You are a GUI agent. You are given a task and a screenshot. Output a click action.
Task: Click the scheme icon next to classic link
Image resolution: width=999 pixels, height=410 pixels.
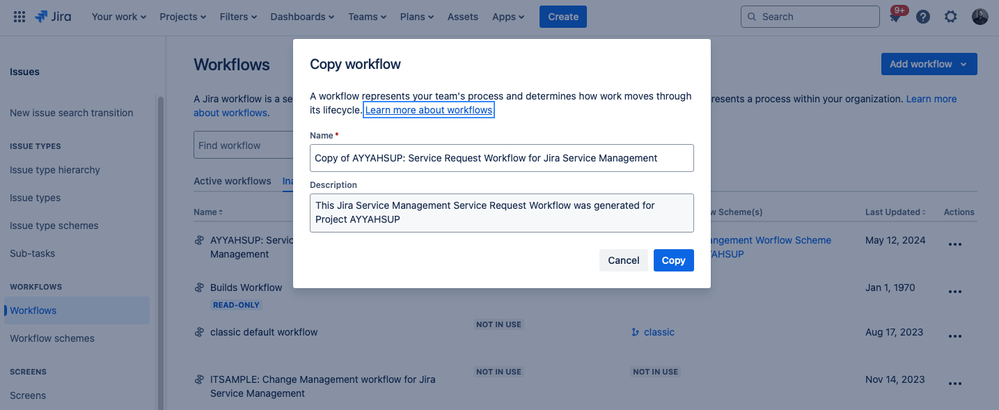[635, 332]
